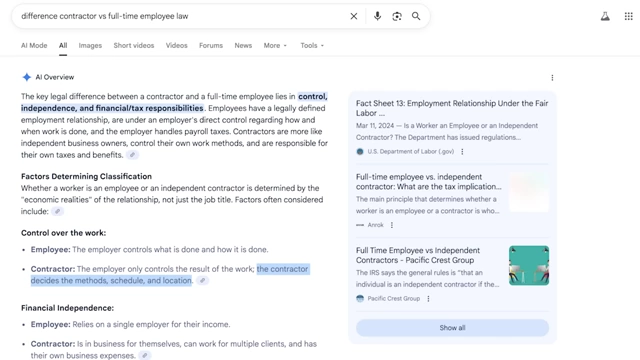
Task: Click 'Financial Independence:' heading
Action: [67, 308]
